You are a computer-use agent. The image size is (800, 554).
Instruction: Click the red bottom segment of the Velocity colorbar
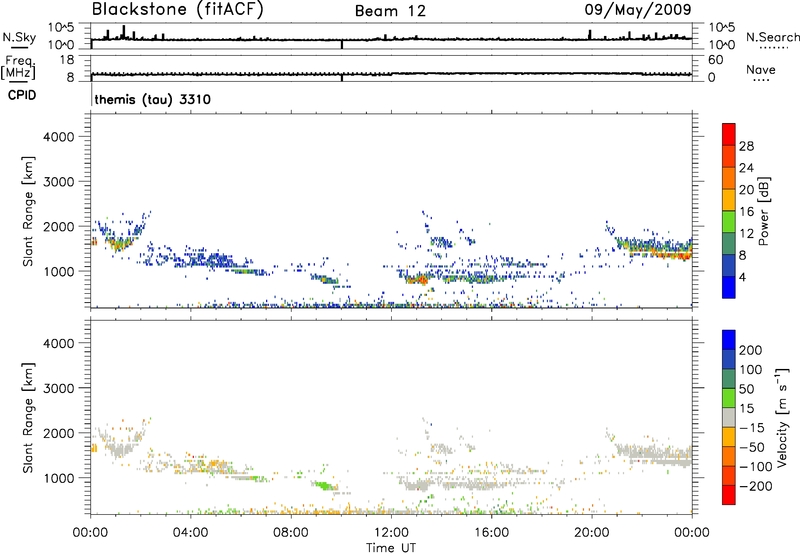pyautogui.click(x=729, y=495)
